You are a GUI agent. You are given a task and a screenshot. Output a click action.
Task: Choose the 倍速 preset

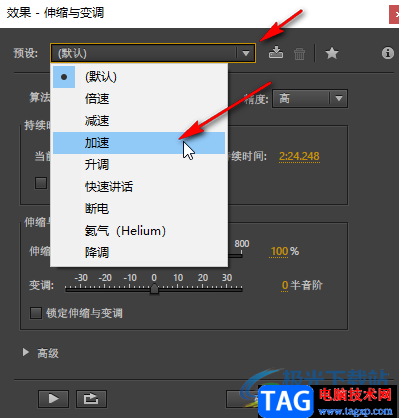(139, 99)
